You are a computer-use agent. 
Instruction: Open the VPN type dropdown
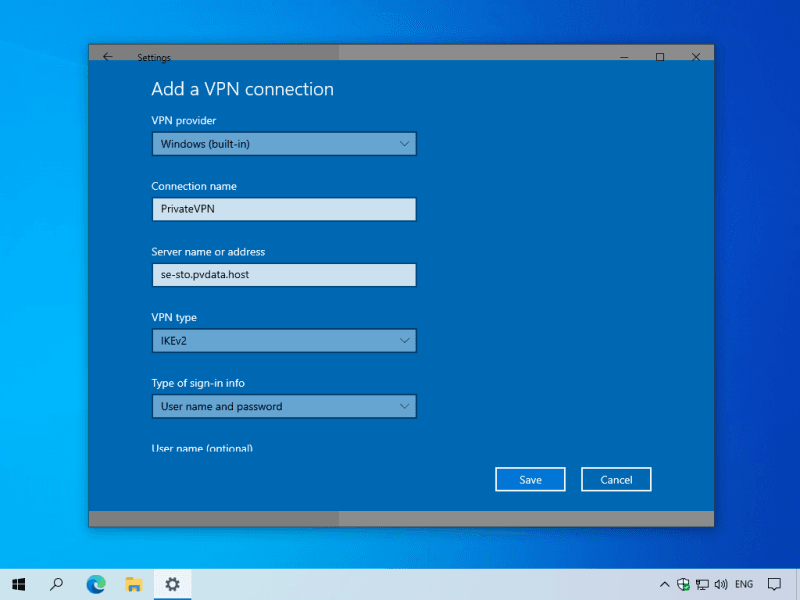283,341
